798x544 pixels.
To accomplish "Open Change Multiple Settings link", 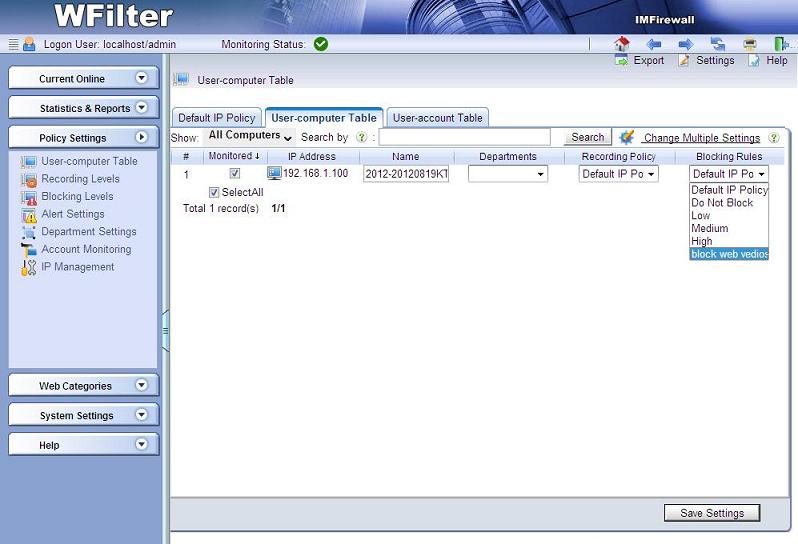I will 702,138.
